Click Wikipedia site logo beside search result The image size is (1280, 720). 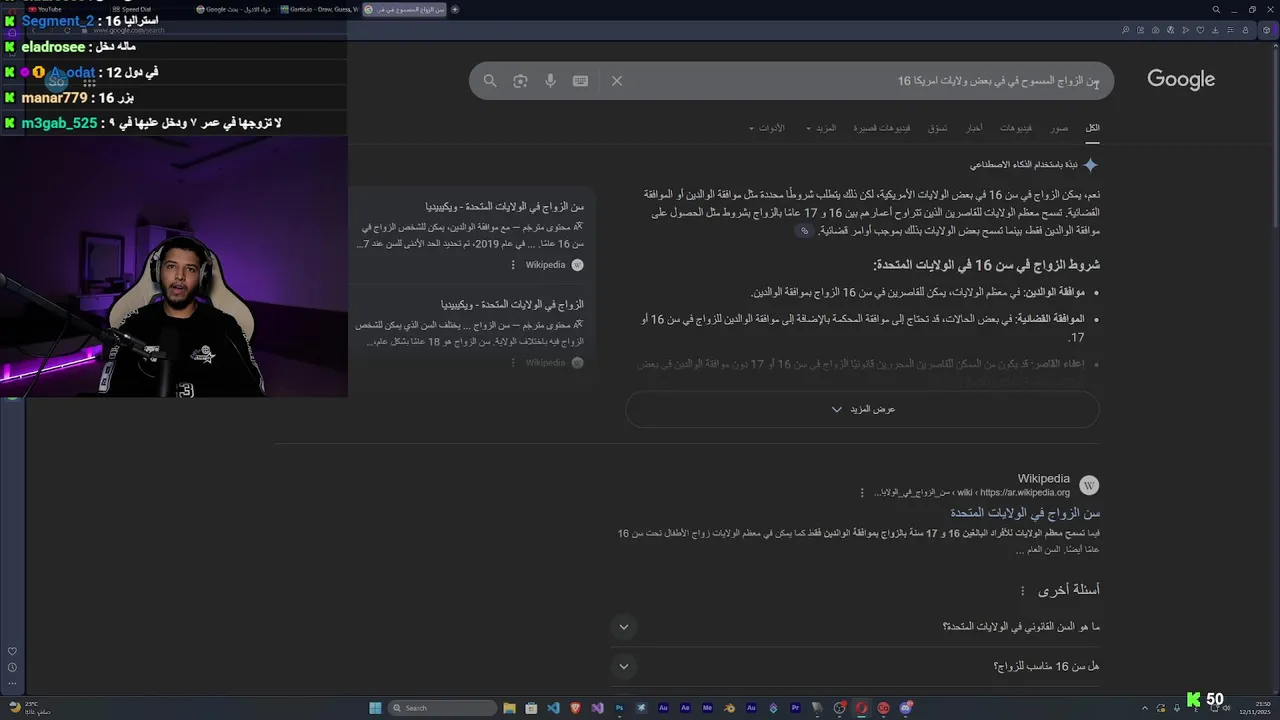(x=1089, y=485)
